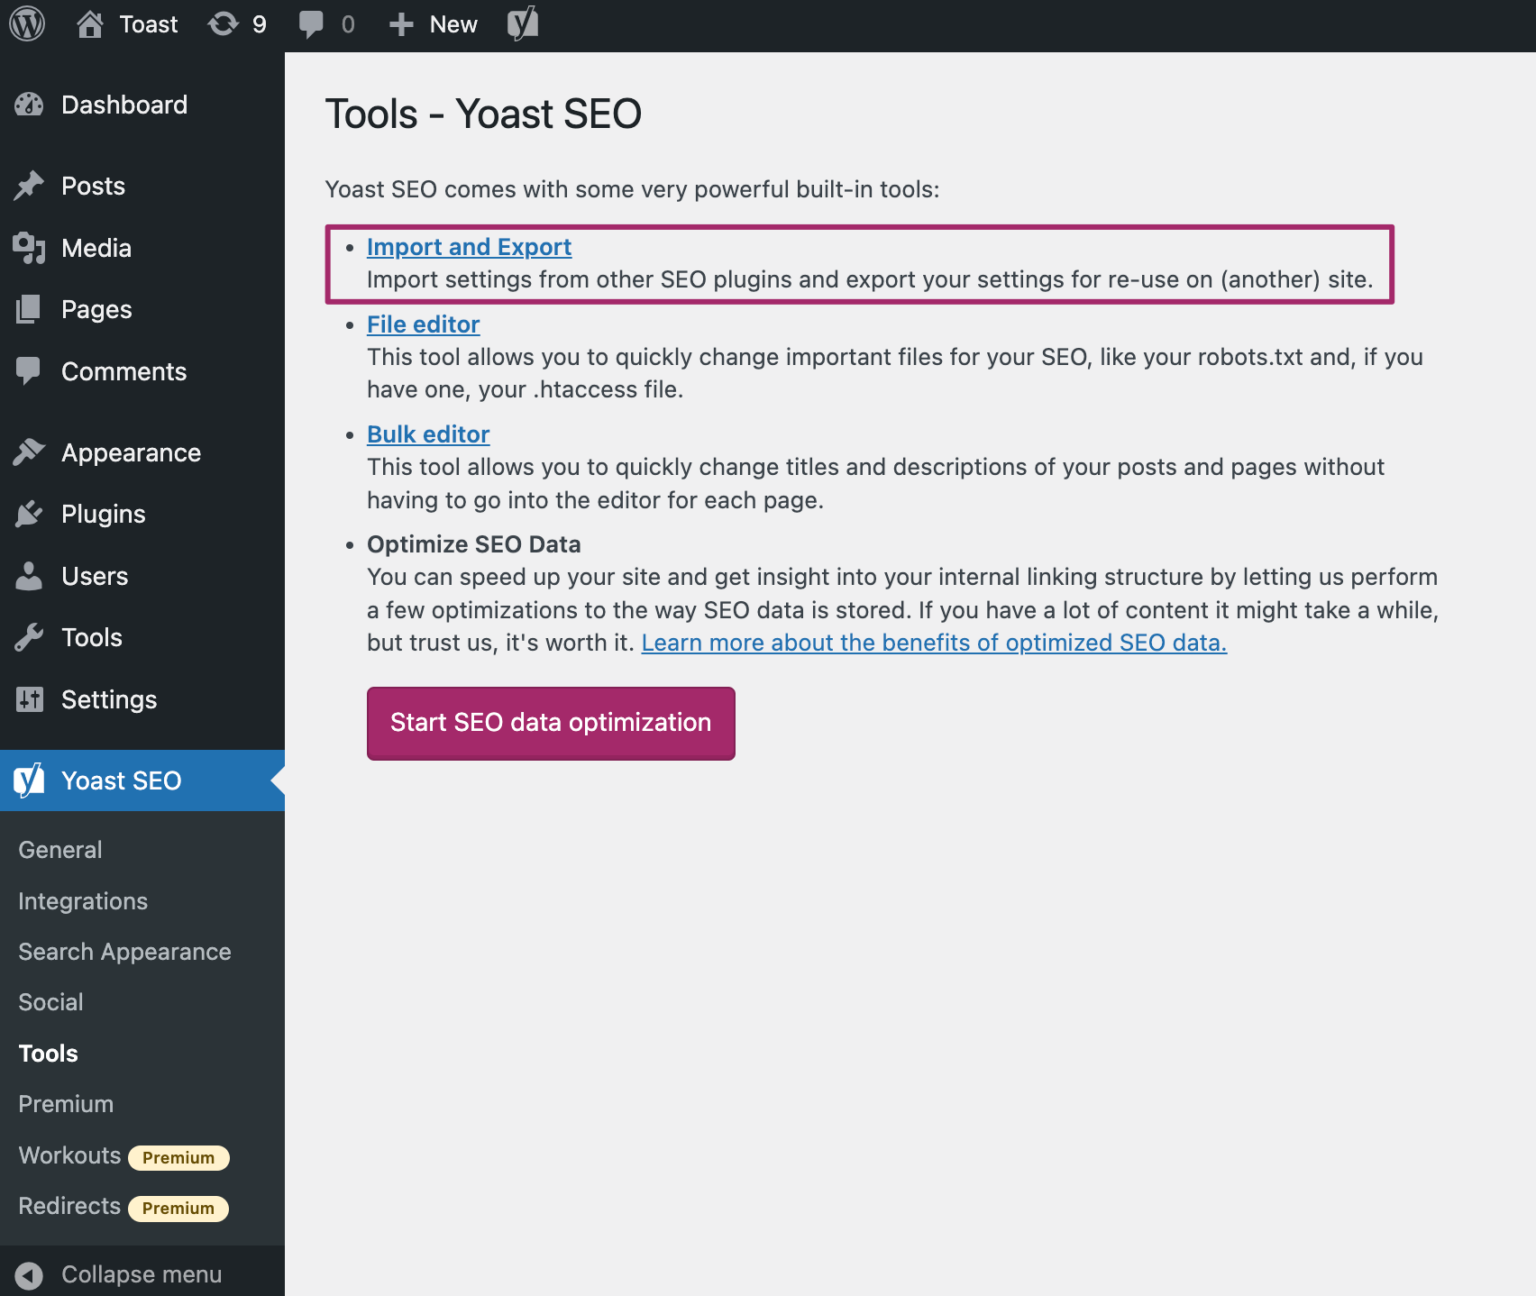Open Pages via its sidebar icon
The image size is (1536, 1296).
click(x=30, y=309)
